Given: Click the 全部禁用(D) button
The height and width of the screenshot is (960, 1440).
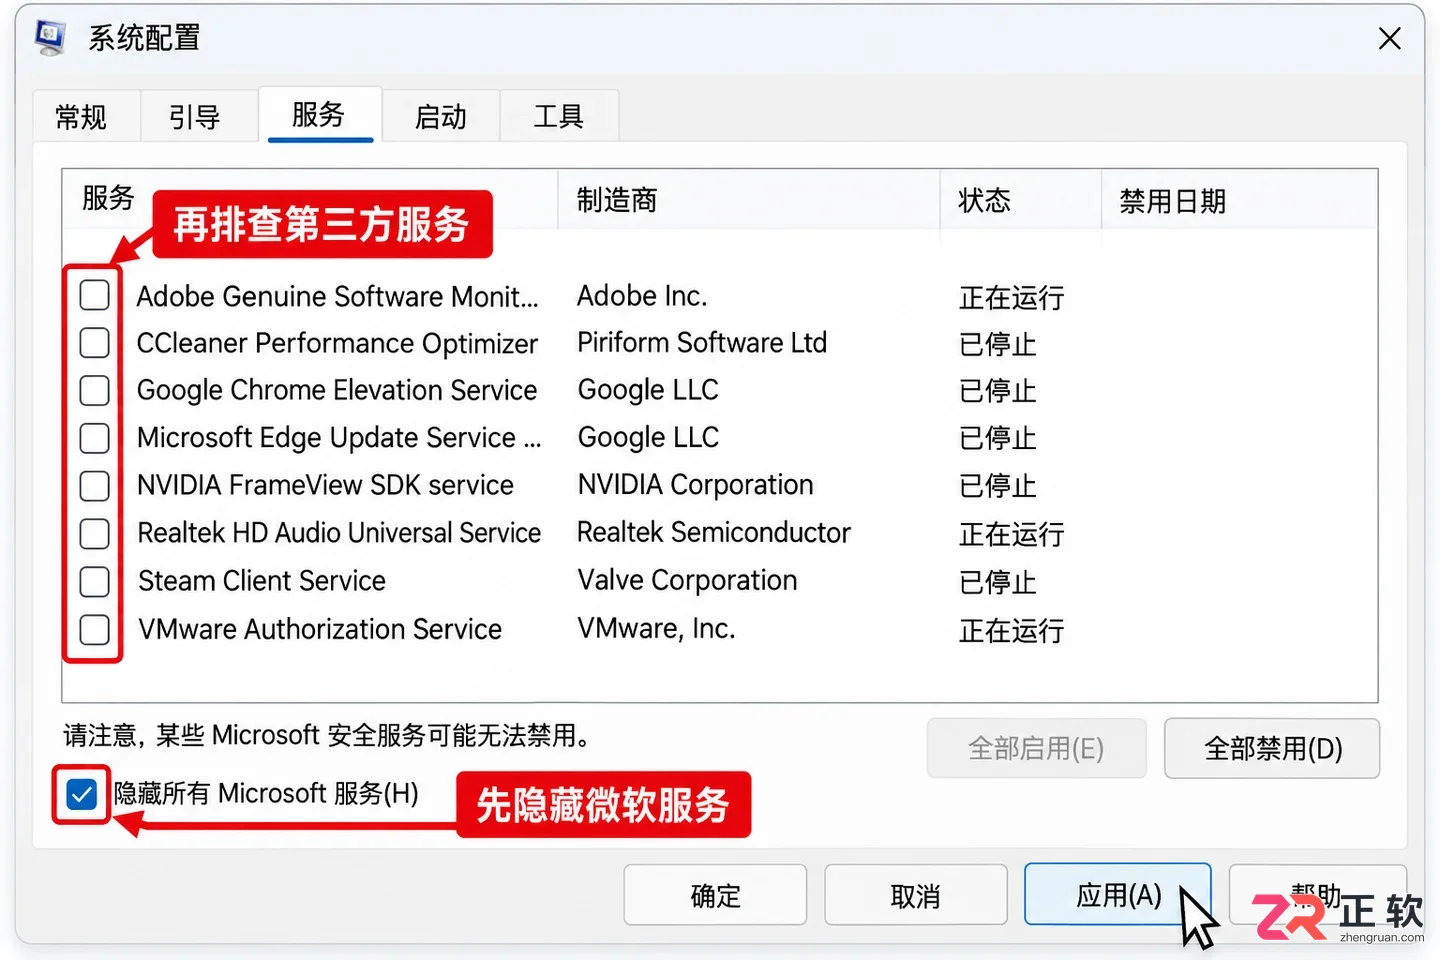Looking at the screenshot, I should tap(1272, 748).
